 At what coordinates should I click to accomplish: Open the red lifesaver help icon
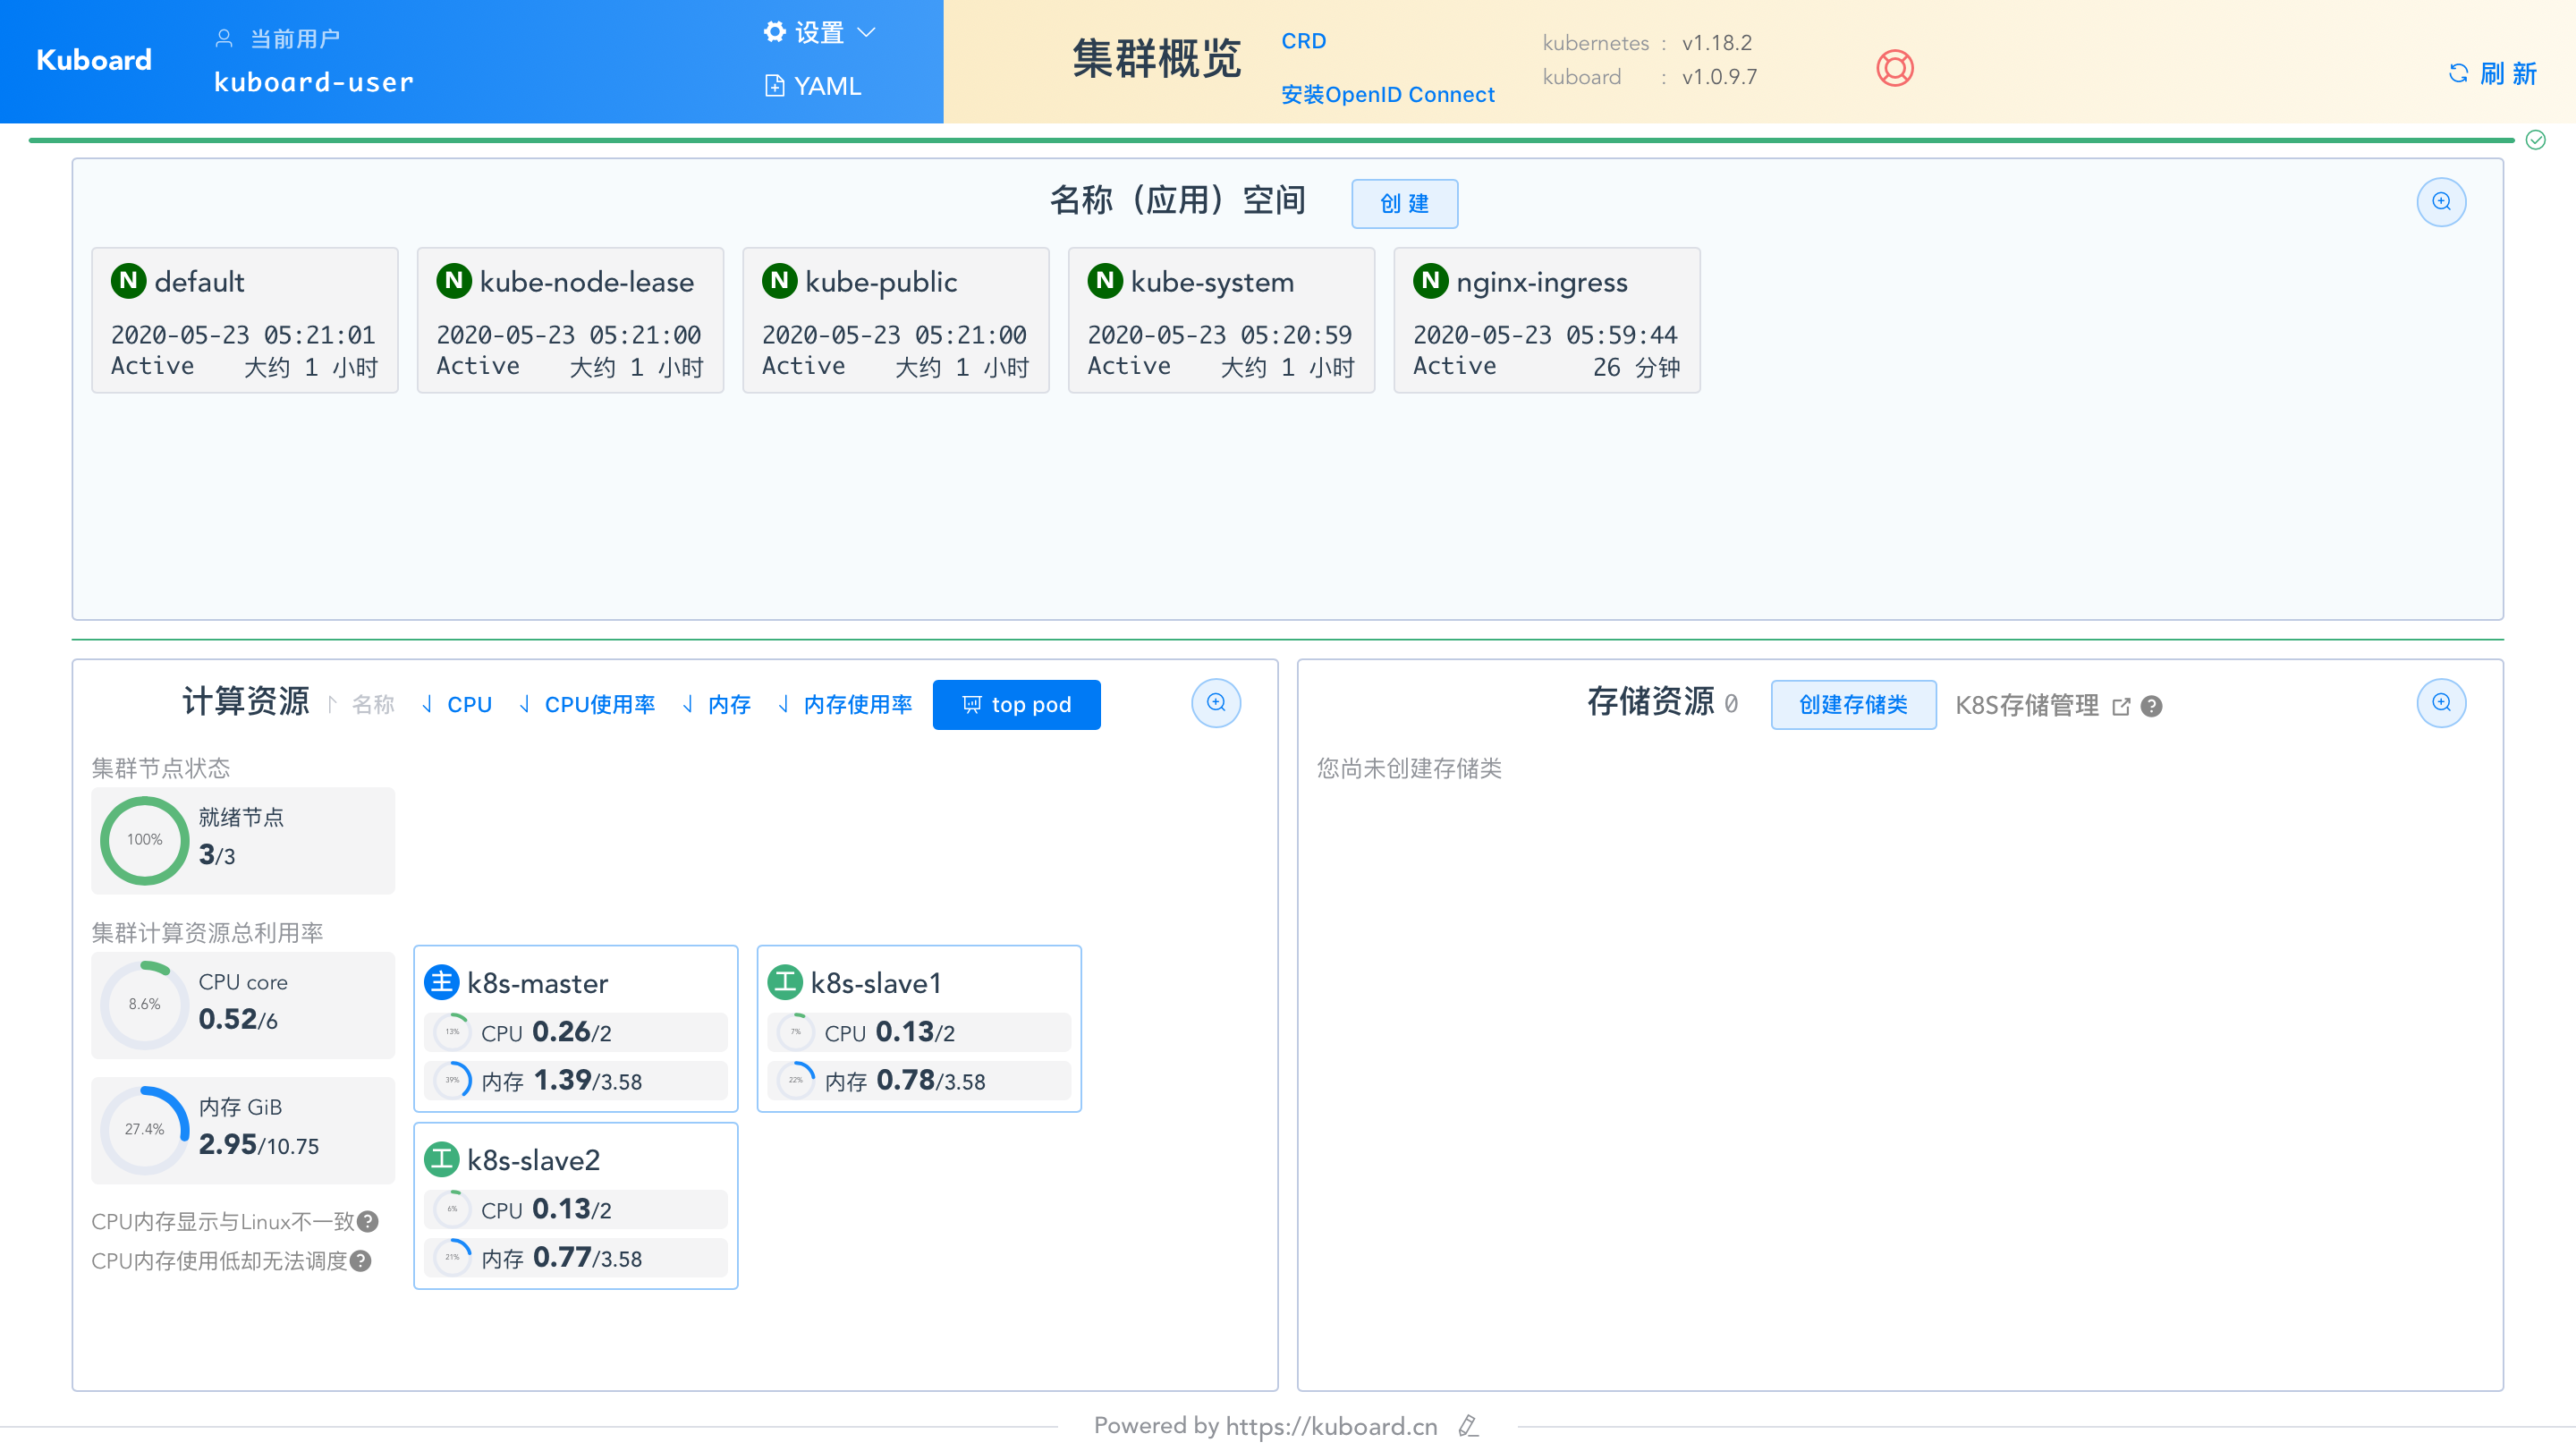click(x=1896, y=68)
